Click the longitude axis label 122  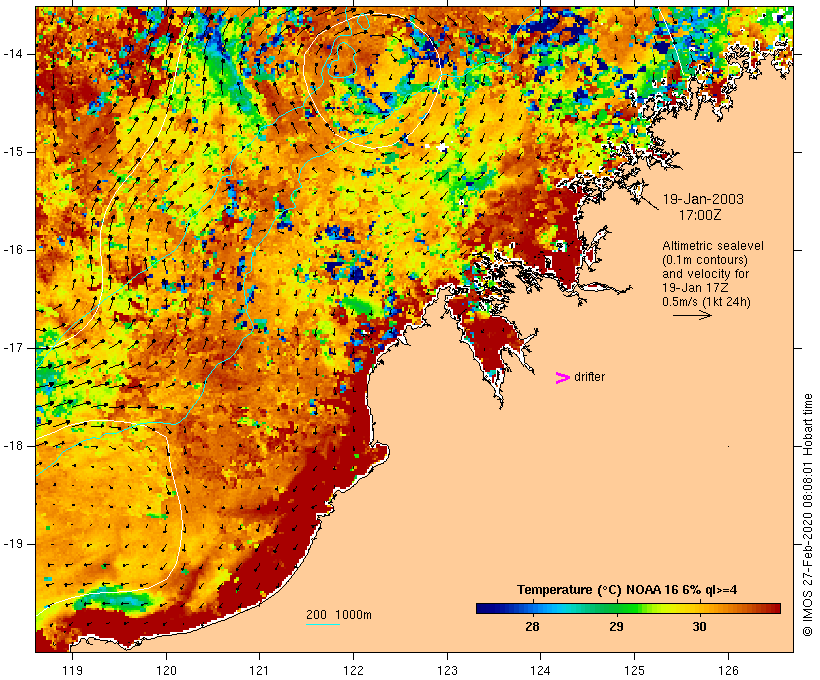(353, 670)
